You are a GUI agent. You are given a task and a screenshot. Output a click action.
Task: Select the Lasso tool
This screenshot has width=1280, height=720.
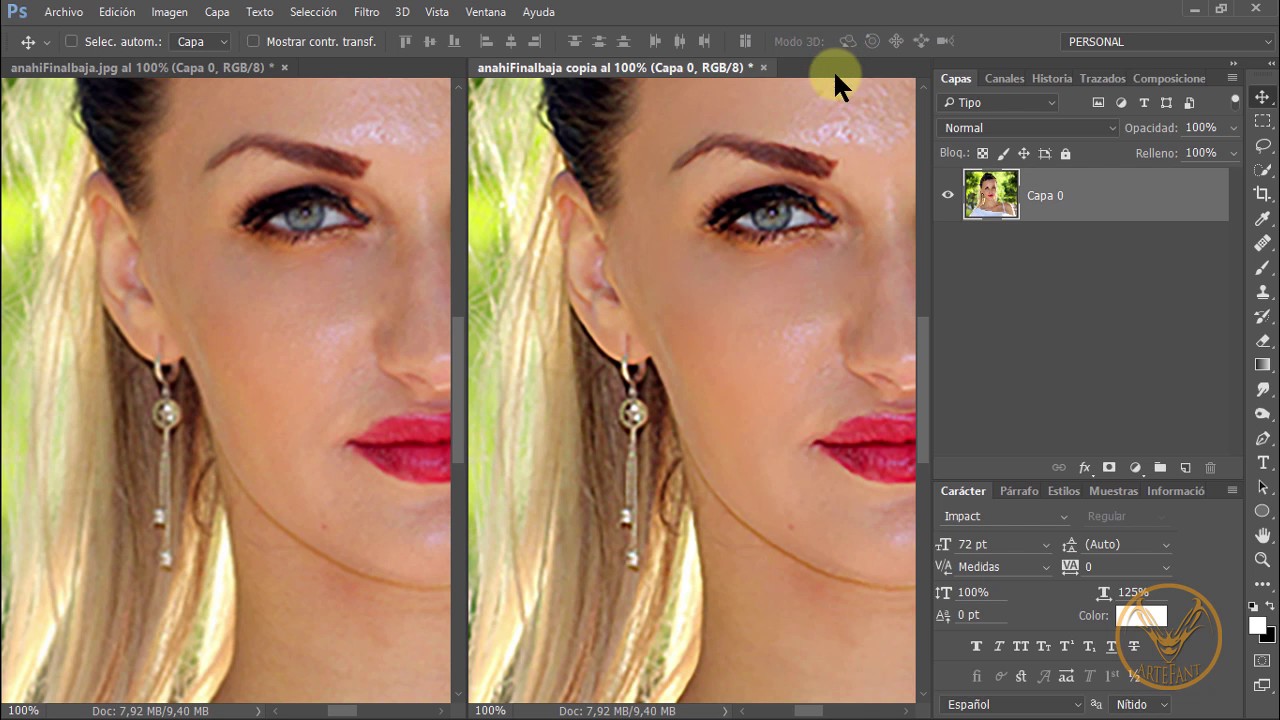tap(1262, 146)
